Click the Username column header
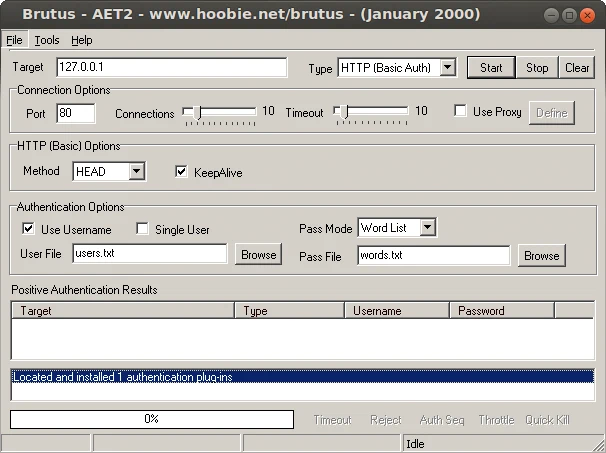Viewport: 606px width, 453px height. pyautogui.click(x=397, y=311)
